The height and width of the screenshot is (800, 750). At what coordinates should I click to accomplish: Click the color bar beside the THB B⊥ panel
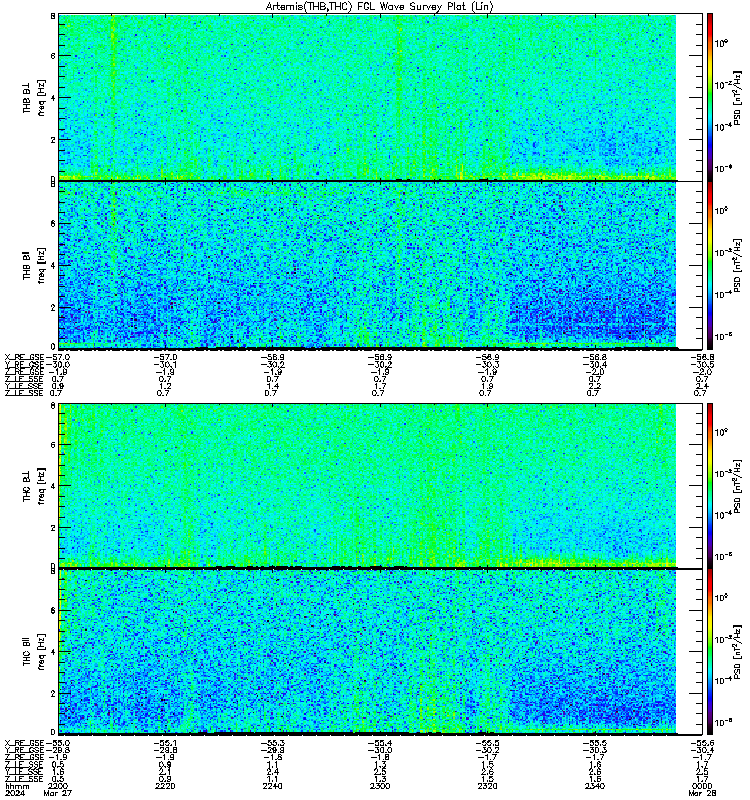click(710, 97)
